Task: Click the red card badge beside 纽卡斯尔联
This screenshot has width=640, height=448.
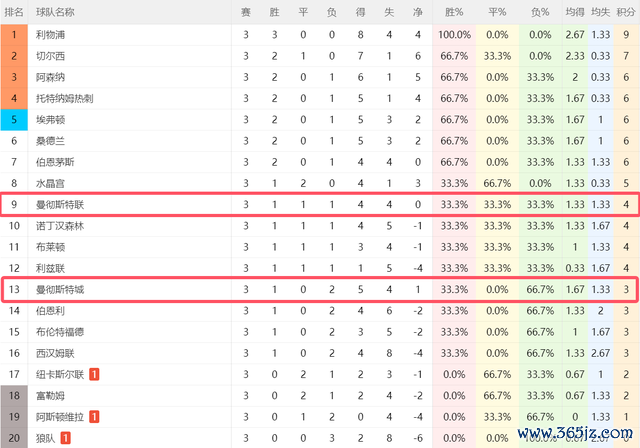Action: 94,374
